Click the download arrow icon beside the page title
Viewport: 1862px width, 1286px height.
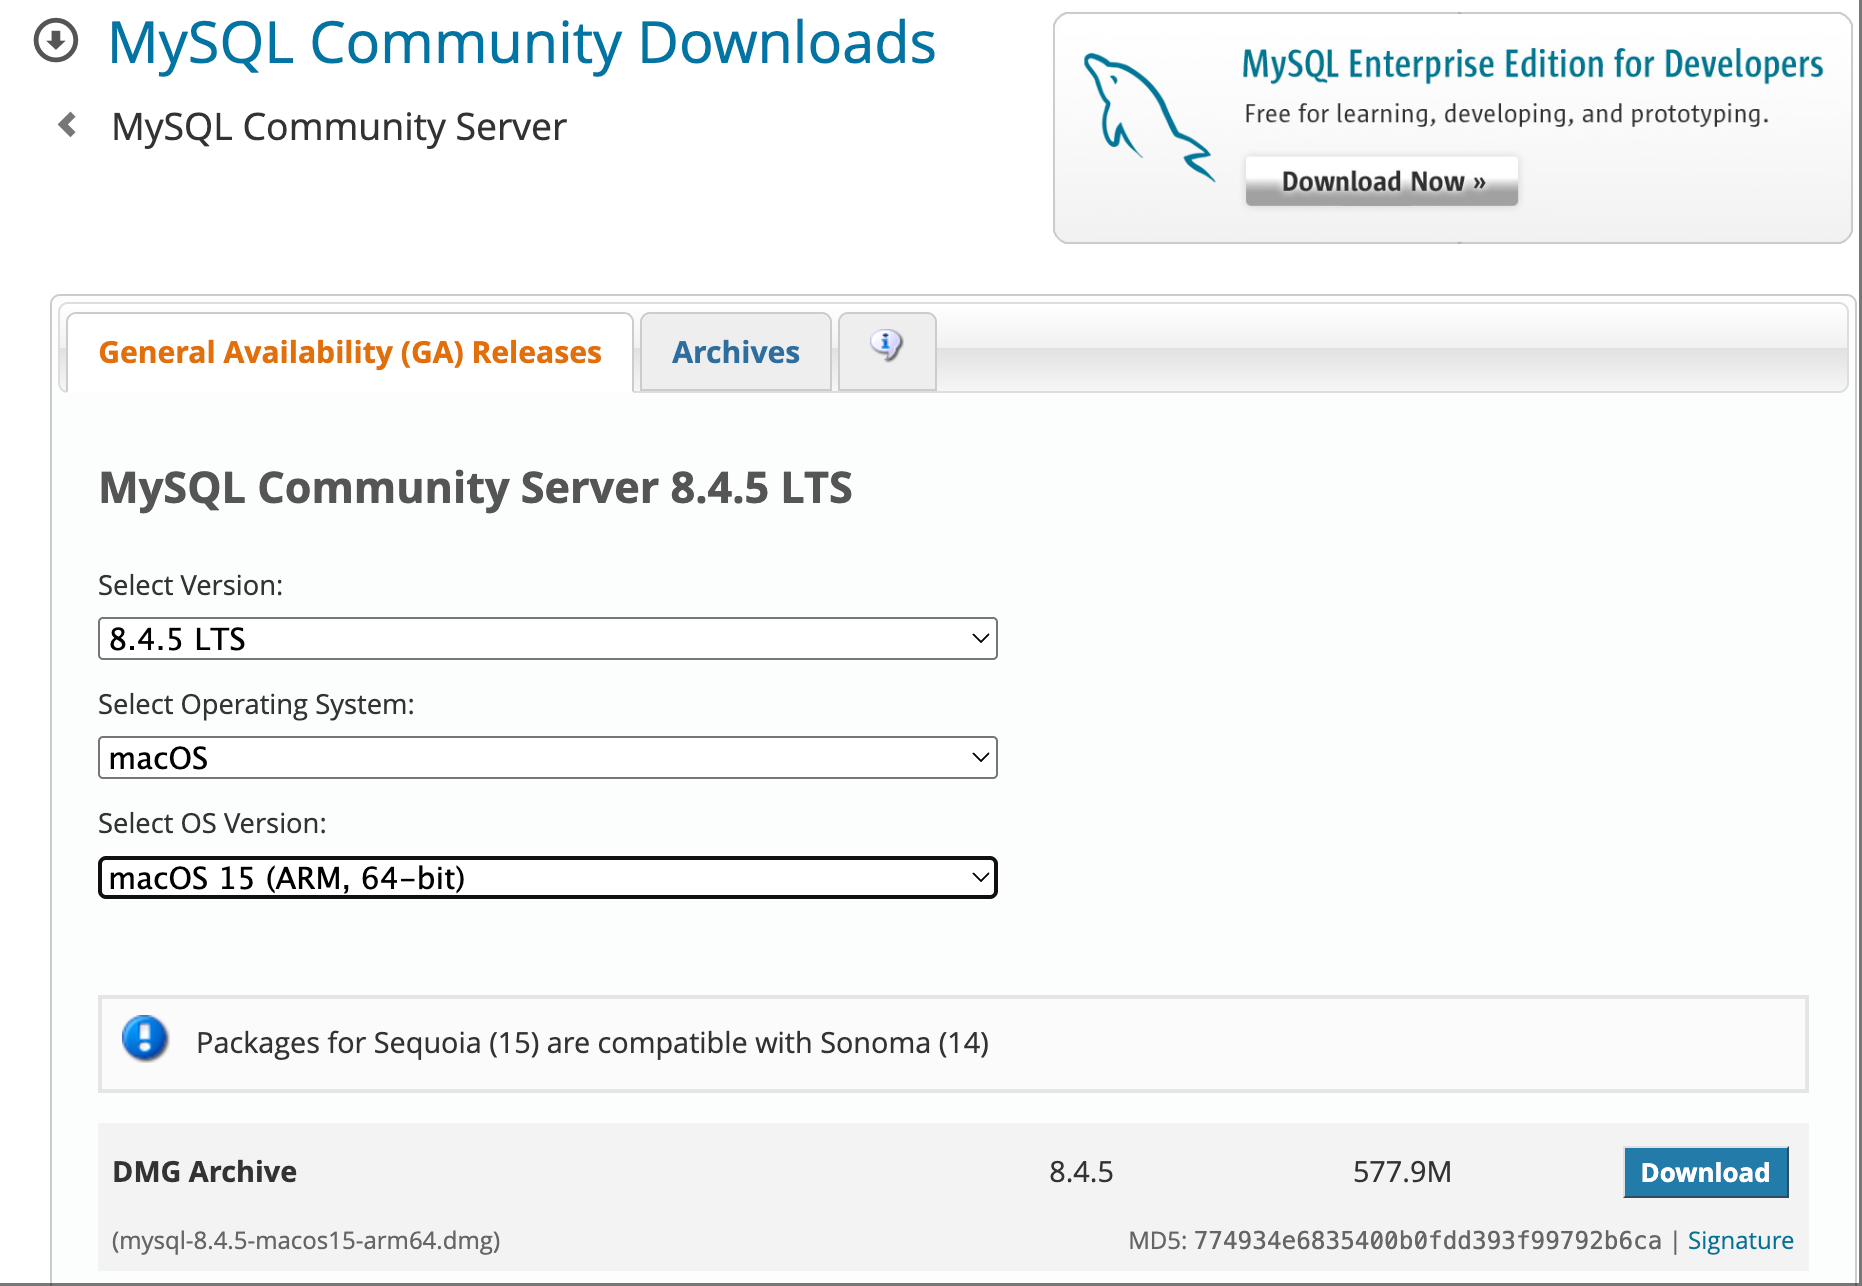point(55,40)
